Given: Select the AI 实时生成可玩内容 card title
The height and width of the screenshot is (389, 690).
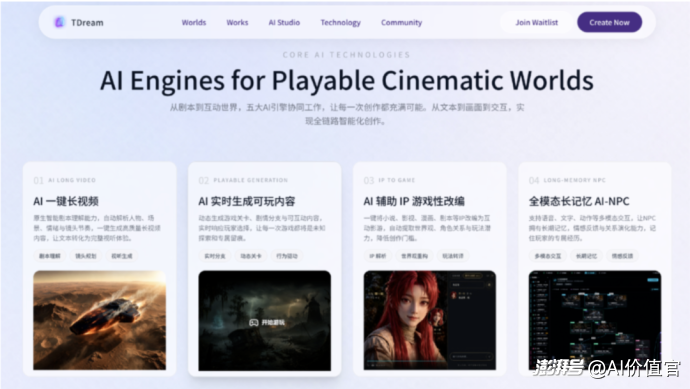Looking at the screenshot, I should pos(246,201).
